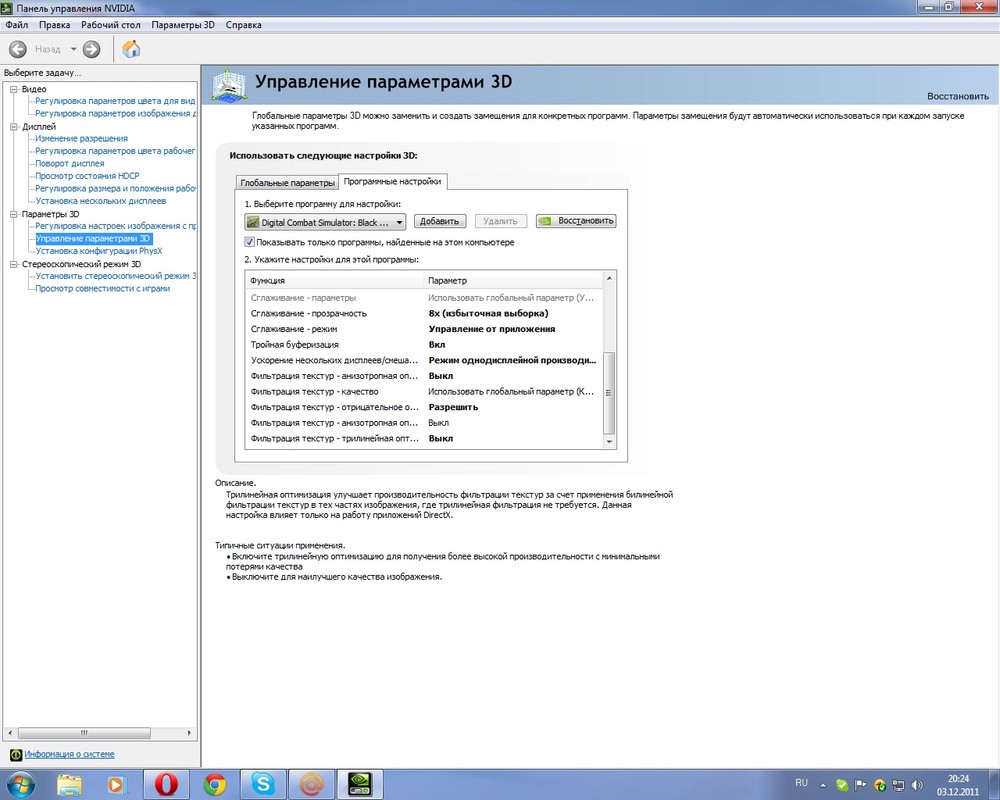Click the Back navigation arrow icon
This screenshot has width=1000, height=800.
click(18, 49)
